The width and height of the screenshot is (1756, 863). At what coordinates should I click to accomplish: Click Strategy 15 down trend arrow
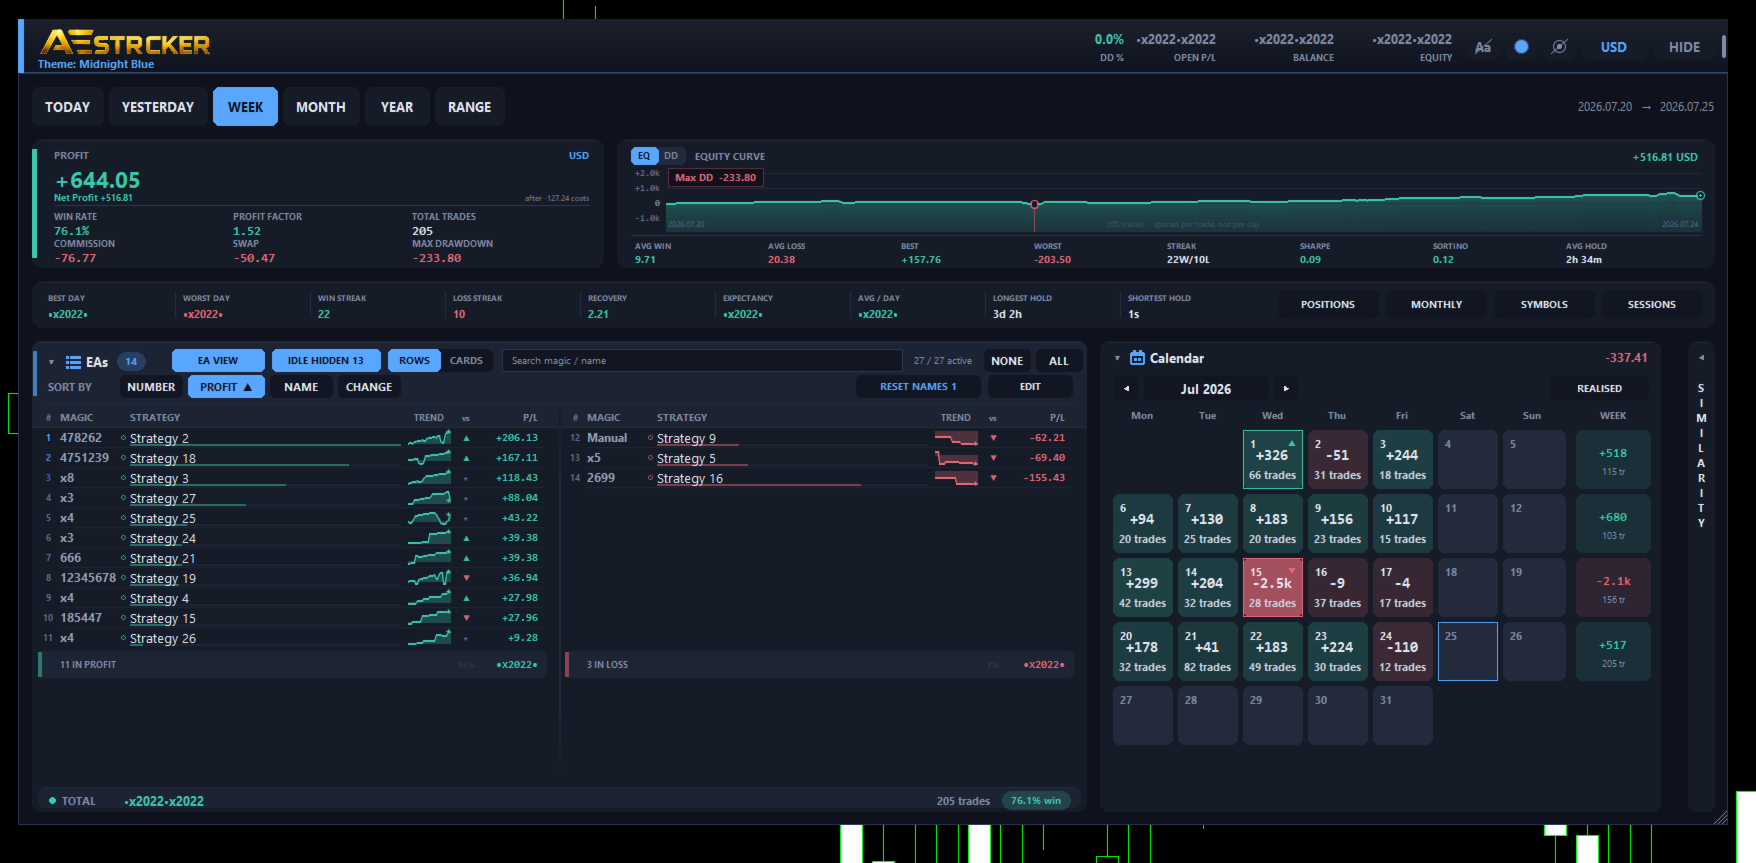pyautogui.click(x=466, y=618)
